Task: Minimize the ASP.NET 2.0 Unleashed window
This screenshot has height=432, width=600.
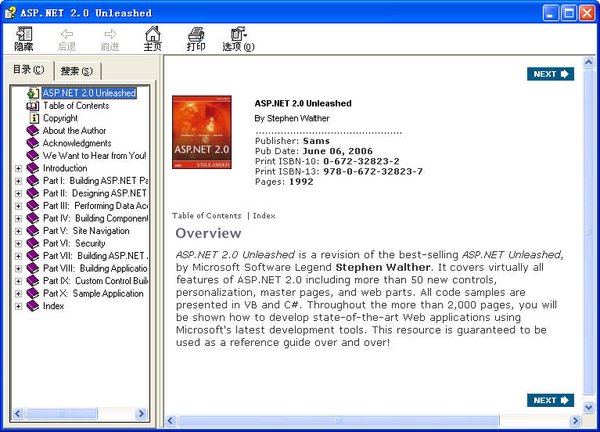Action: coord(551,13)
